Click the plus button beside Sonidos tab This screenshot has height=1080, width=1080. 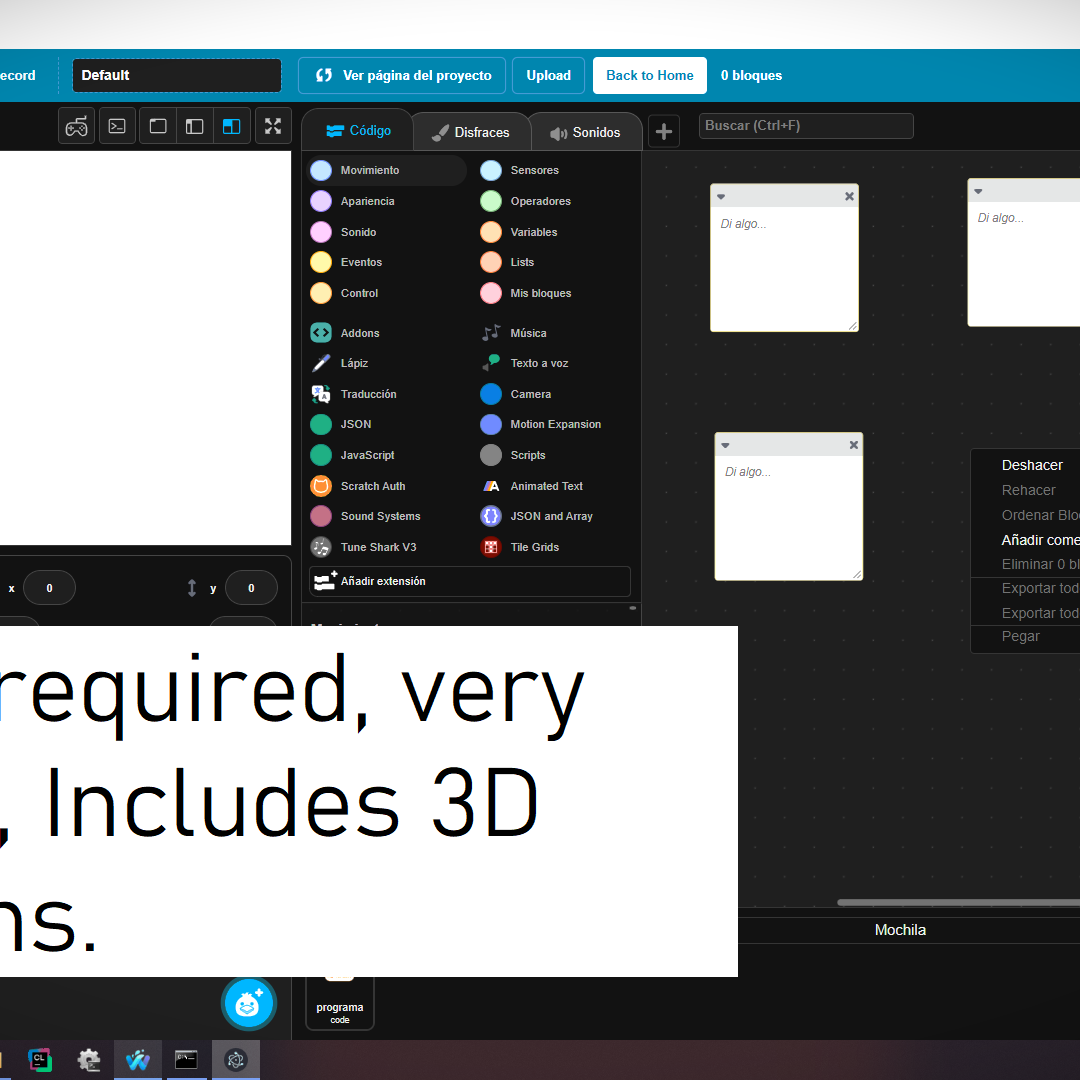pos(664,132)
